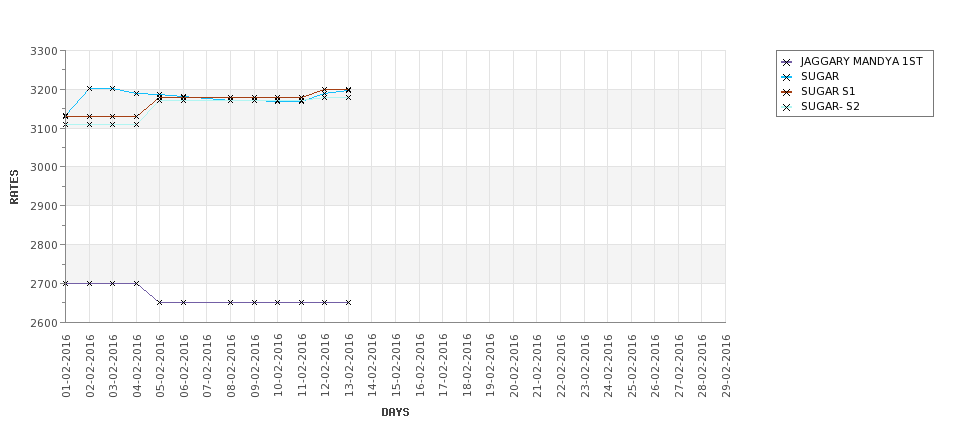Image resolution: width=975 pixels, height=429 pixels.
Task: Click the 2600 y-axis tick label
Action: (44, 323)
